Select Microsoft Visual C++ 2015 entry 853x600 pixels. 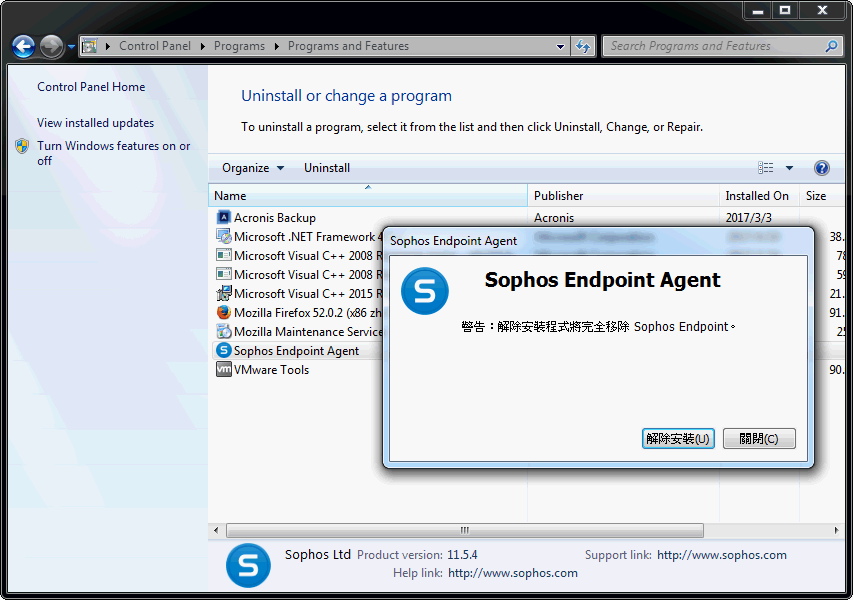308,294
